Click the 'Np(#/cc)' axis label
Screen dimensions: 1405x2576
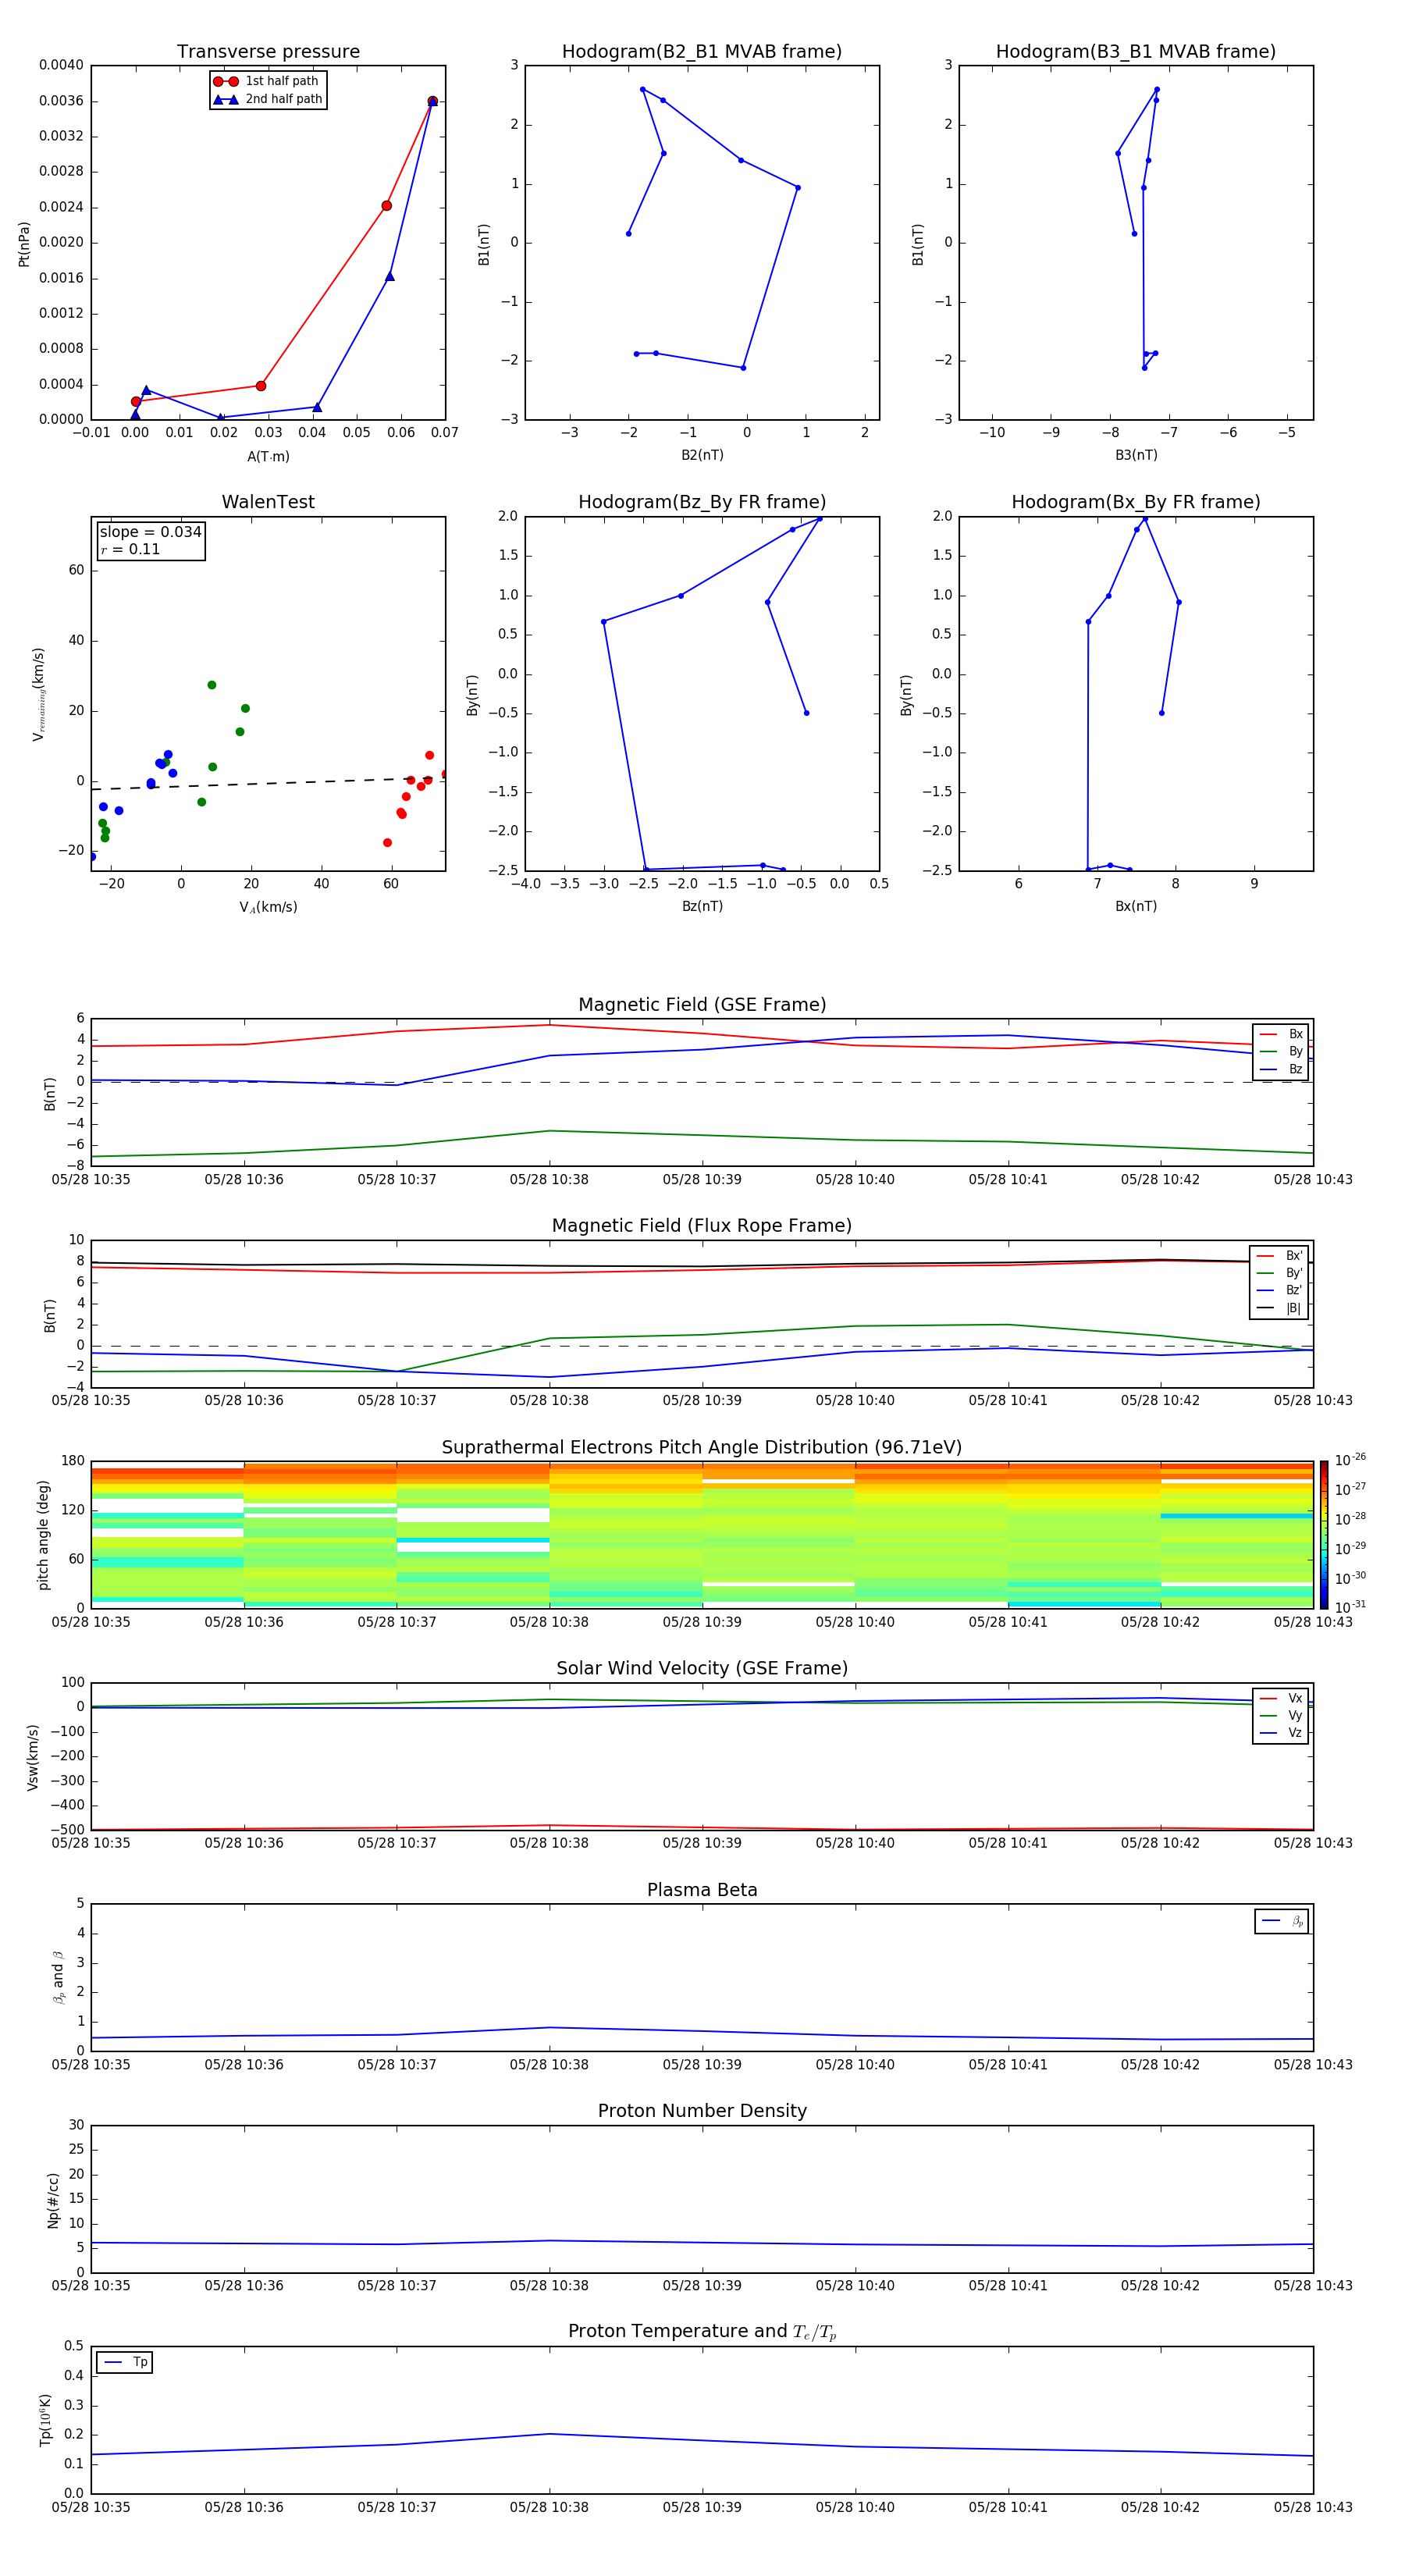coord(53,2199)
